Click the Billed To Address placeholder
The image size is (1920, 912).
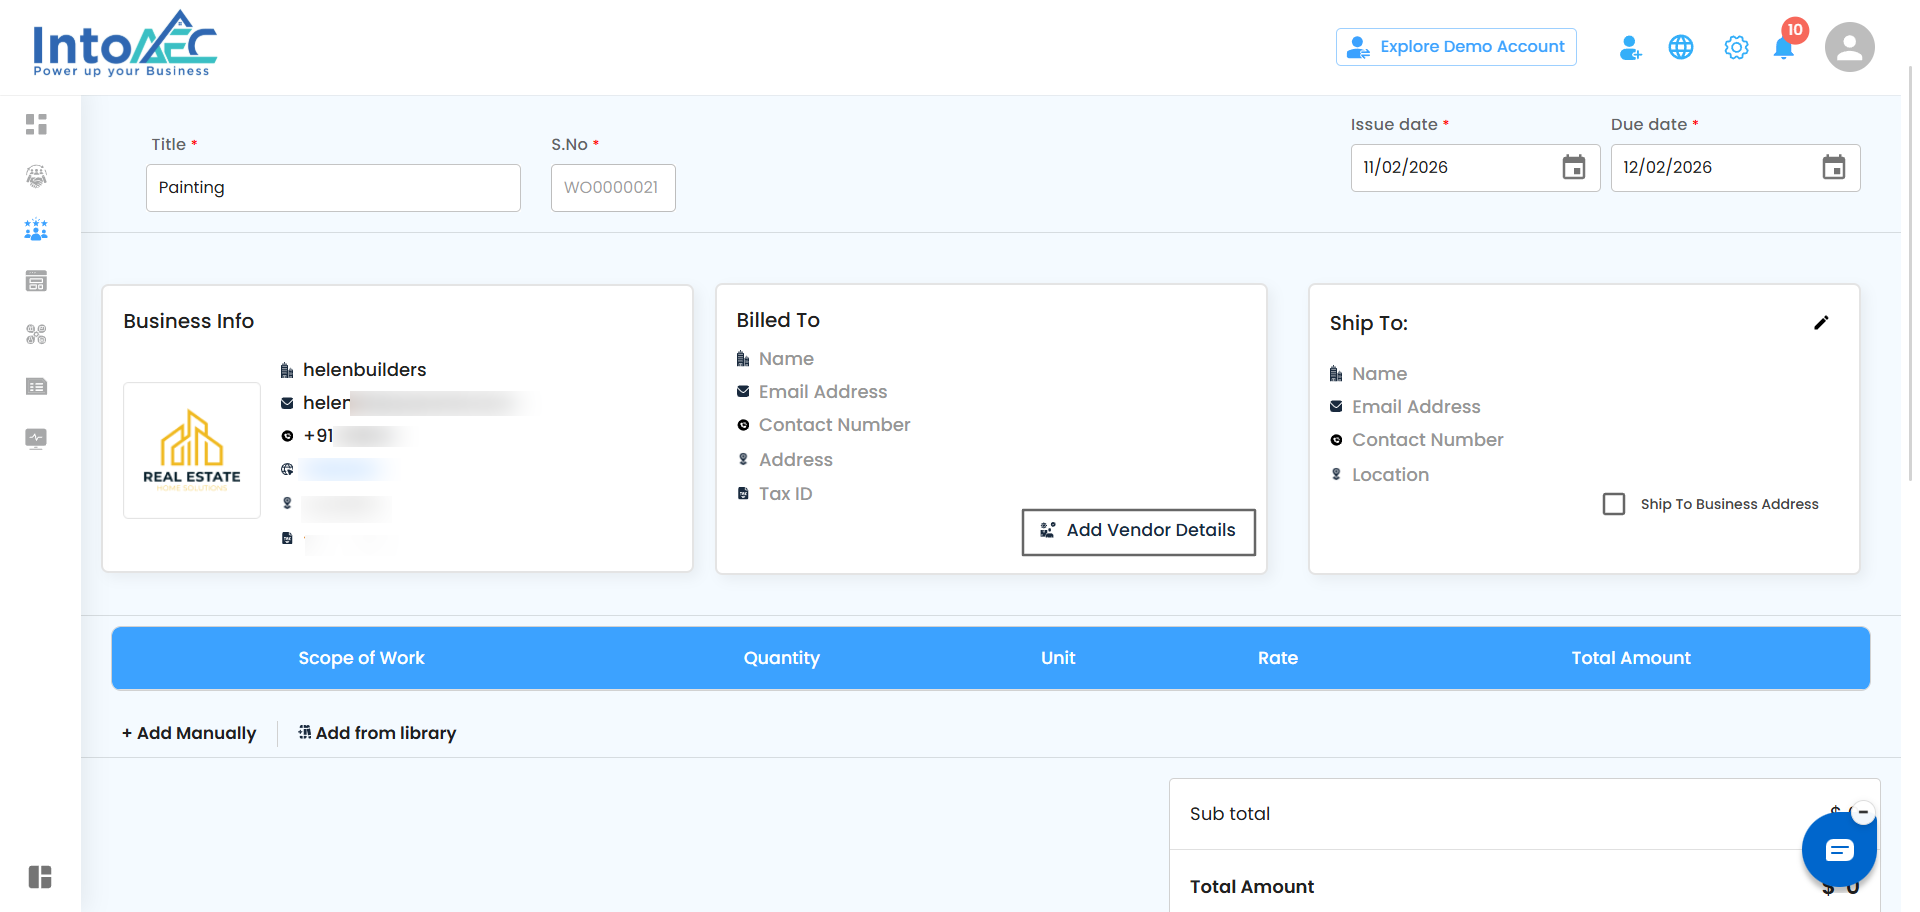(796, 460)
